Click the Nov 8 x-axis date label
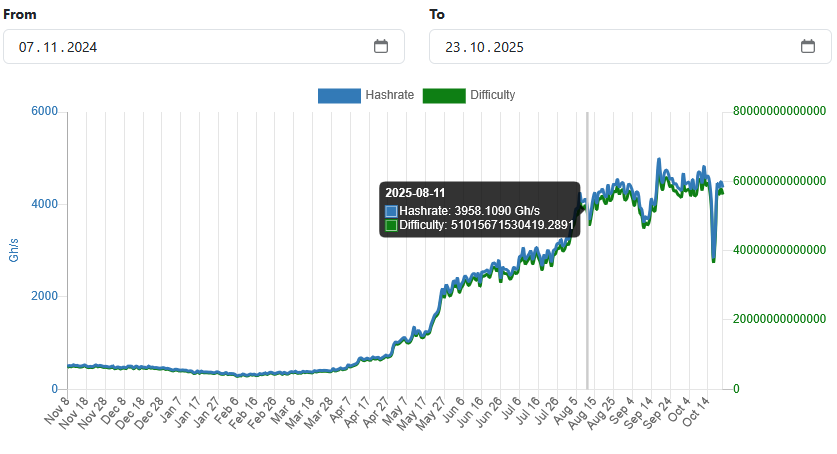This screenshot has height=454, width=837. click(x=57, y=410)
